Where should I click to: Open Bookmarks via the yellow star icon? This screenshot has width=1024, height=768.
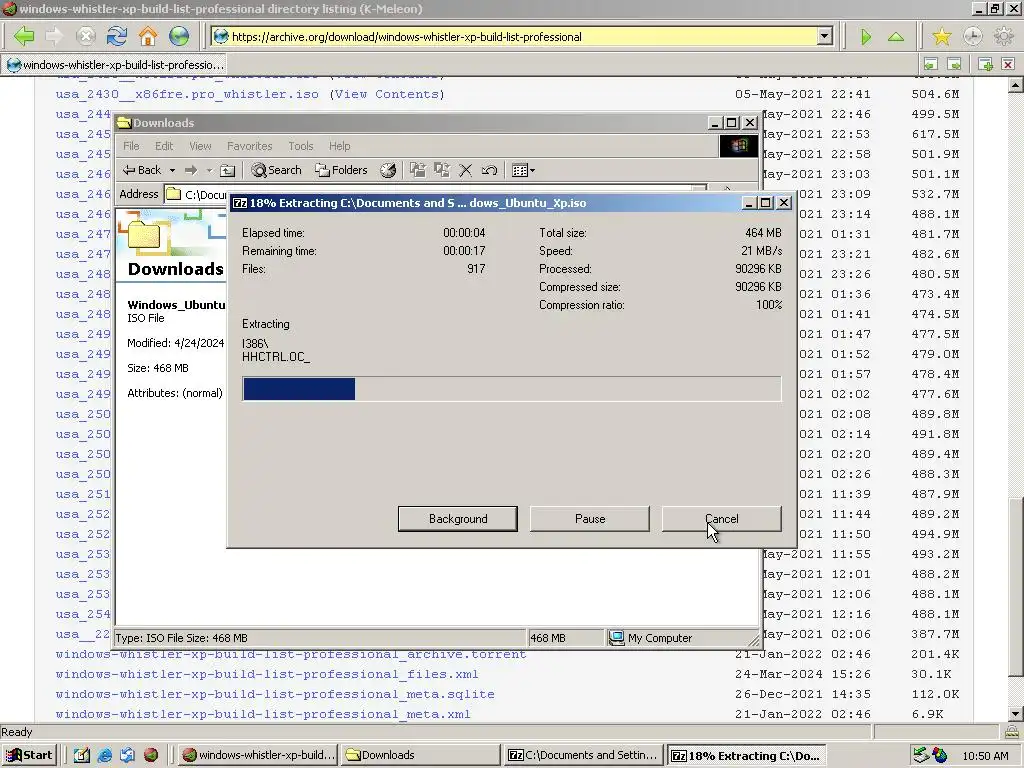(942, 36)
